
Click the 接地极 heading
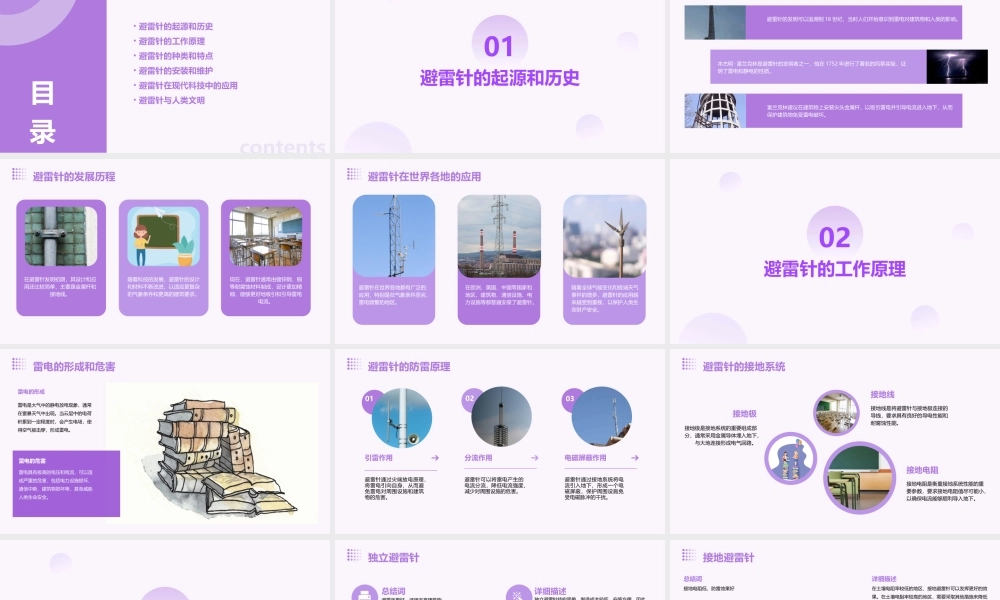pos(744,414)
